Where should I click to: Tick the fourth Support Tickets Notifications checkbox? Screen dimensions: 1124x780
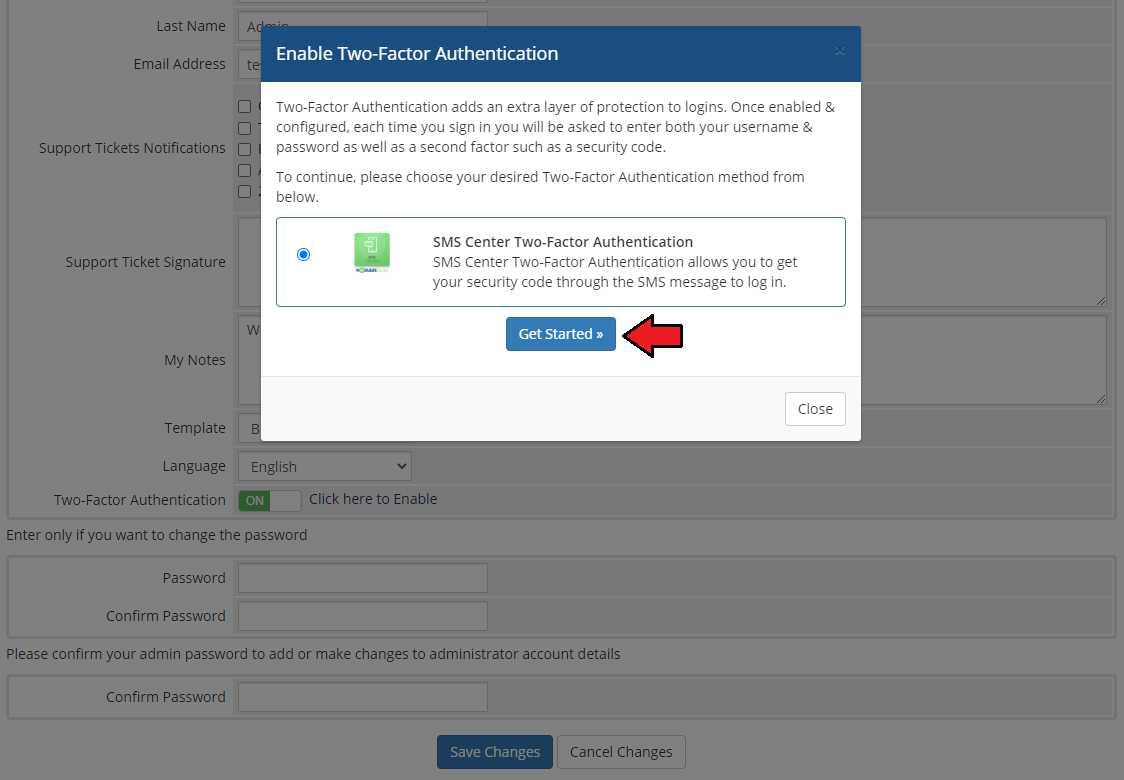pos(244,171)
